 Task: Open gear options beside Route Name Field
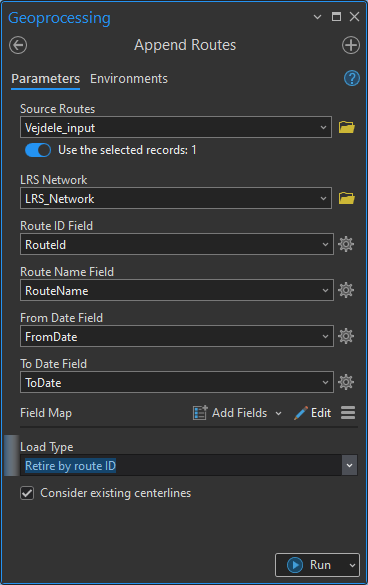(x=346, y=290)
